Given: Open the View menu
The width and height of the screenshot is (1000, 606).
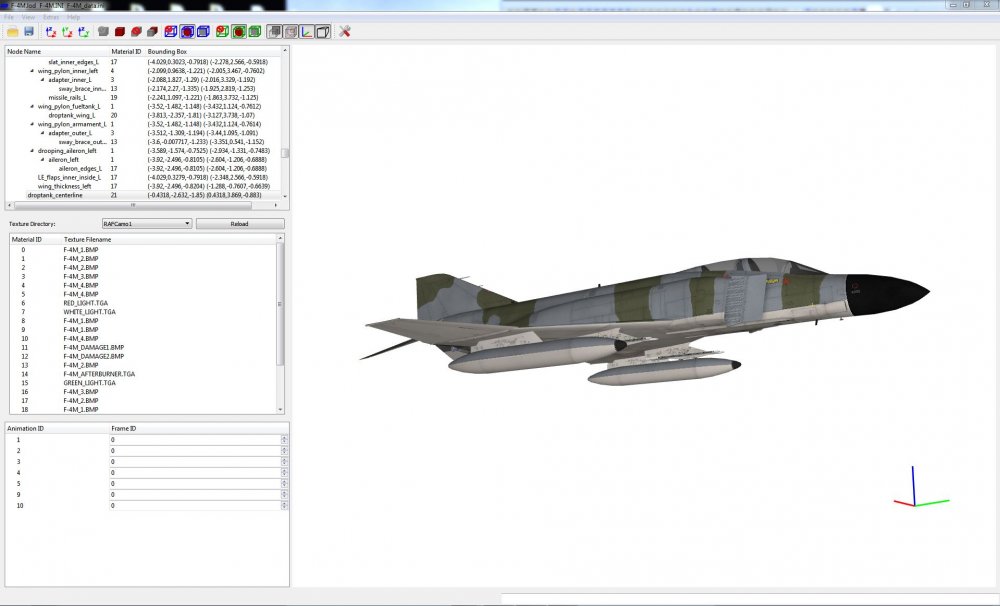Looking at the screenshot, I should pyautogui.click(x=29, y=17).
